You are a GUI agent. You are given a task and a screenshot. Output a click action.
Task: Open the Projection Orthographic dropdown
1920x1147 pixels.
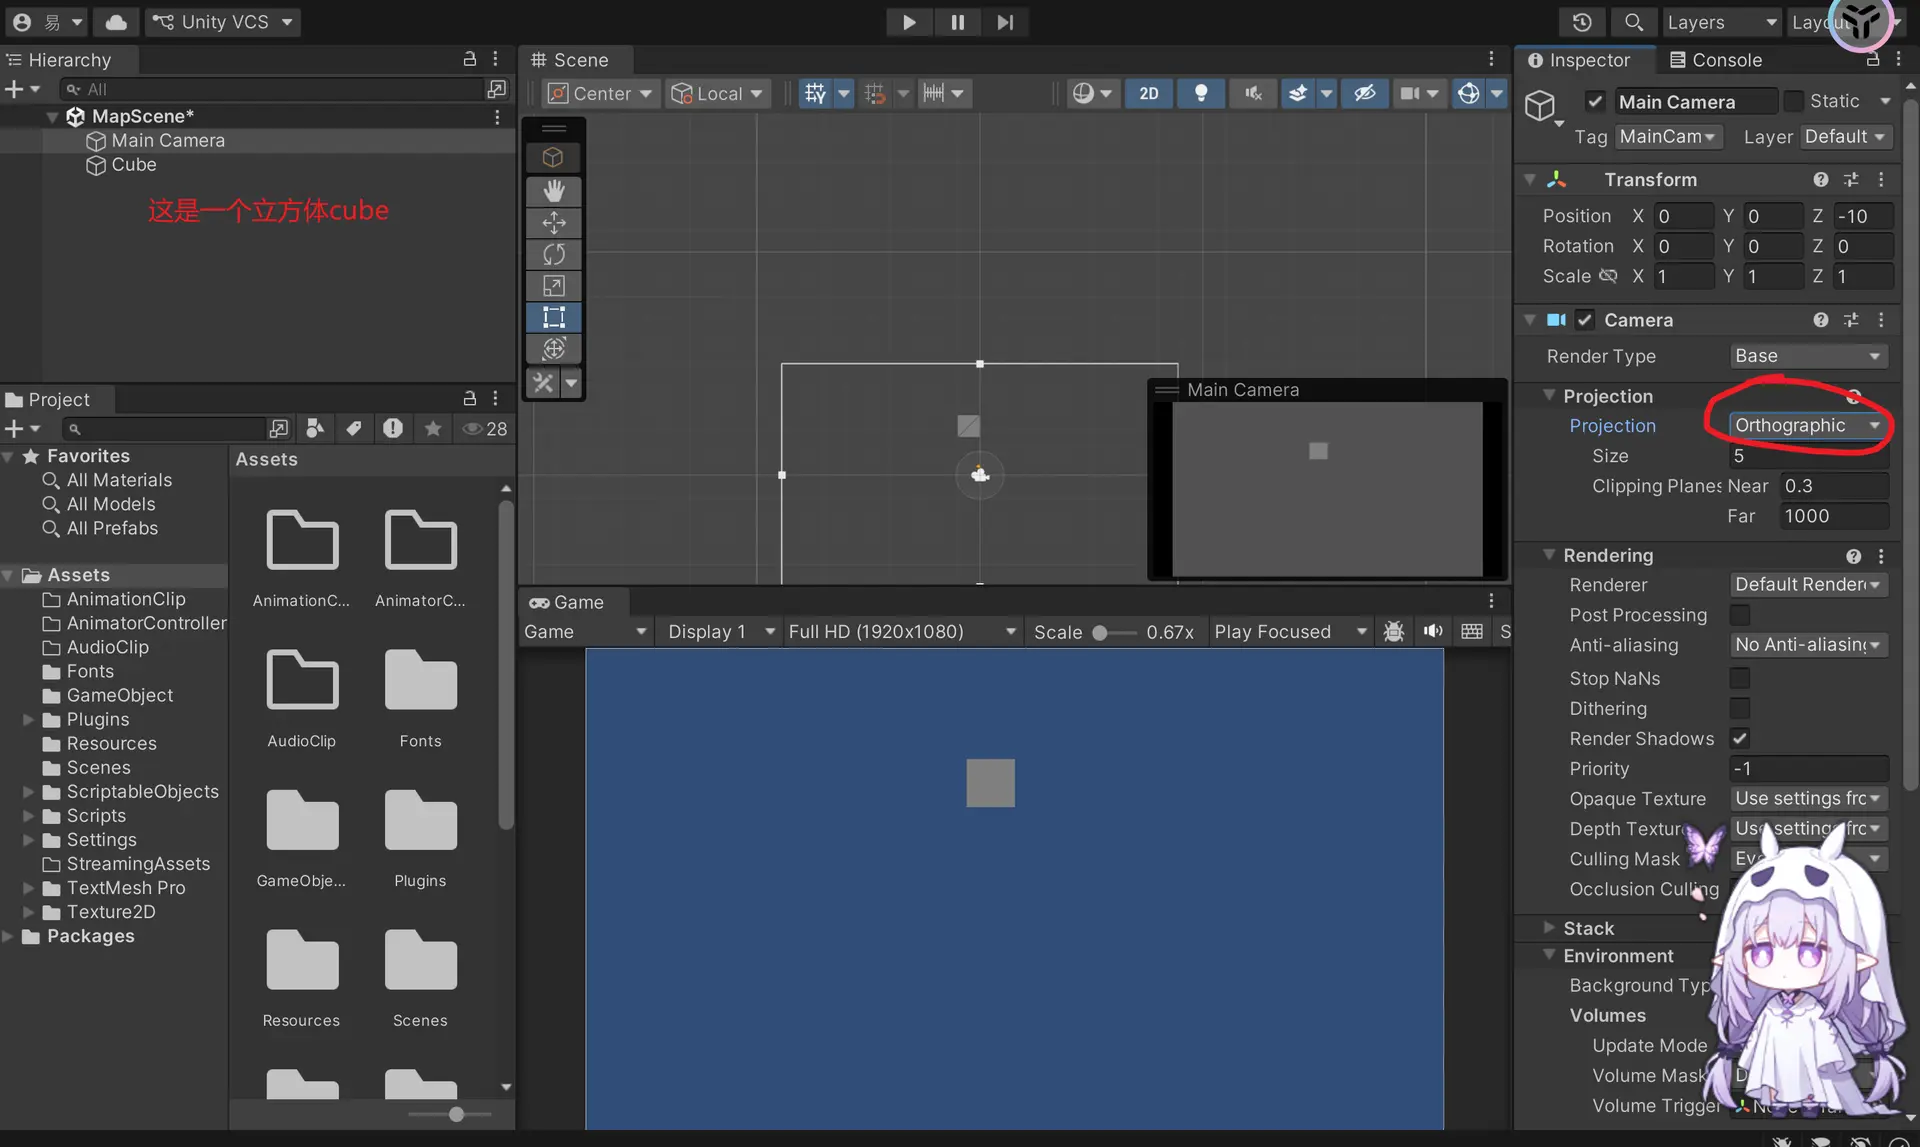pos(1808,425)
